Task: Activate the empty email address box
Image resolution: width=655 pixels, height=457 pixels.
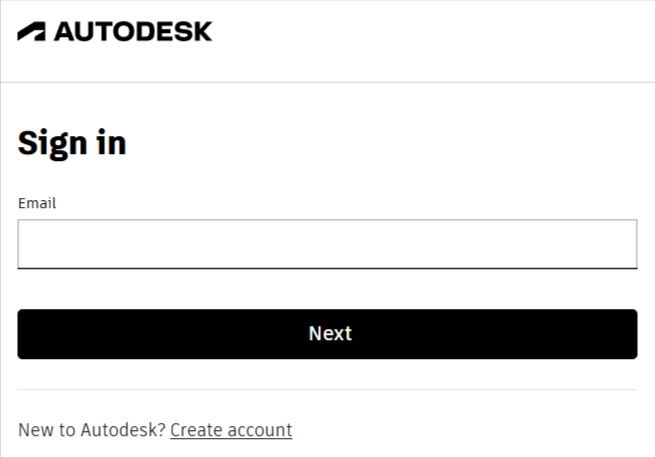Action: point(327,244)
